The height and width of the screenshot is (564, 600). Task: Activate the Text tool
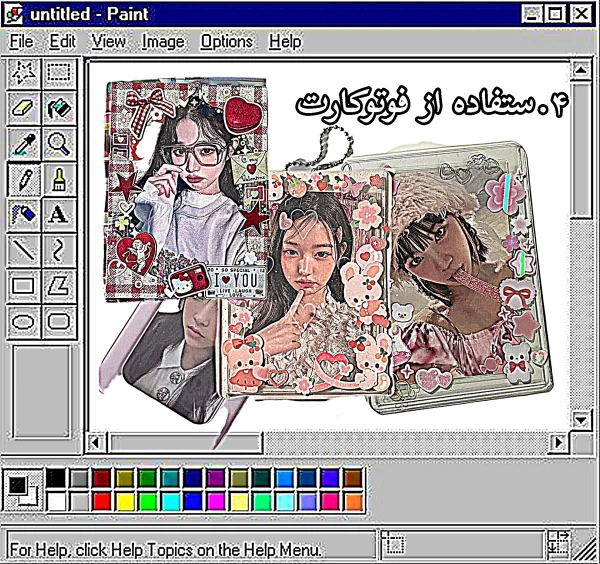click(x=59, y=215)
